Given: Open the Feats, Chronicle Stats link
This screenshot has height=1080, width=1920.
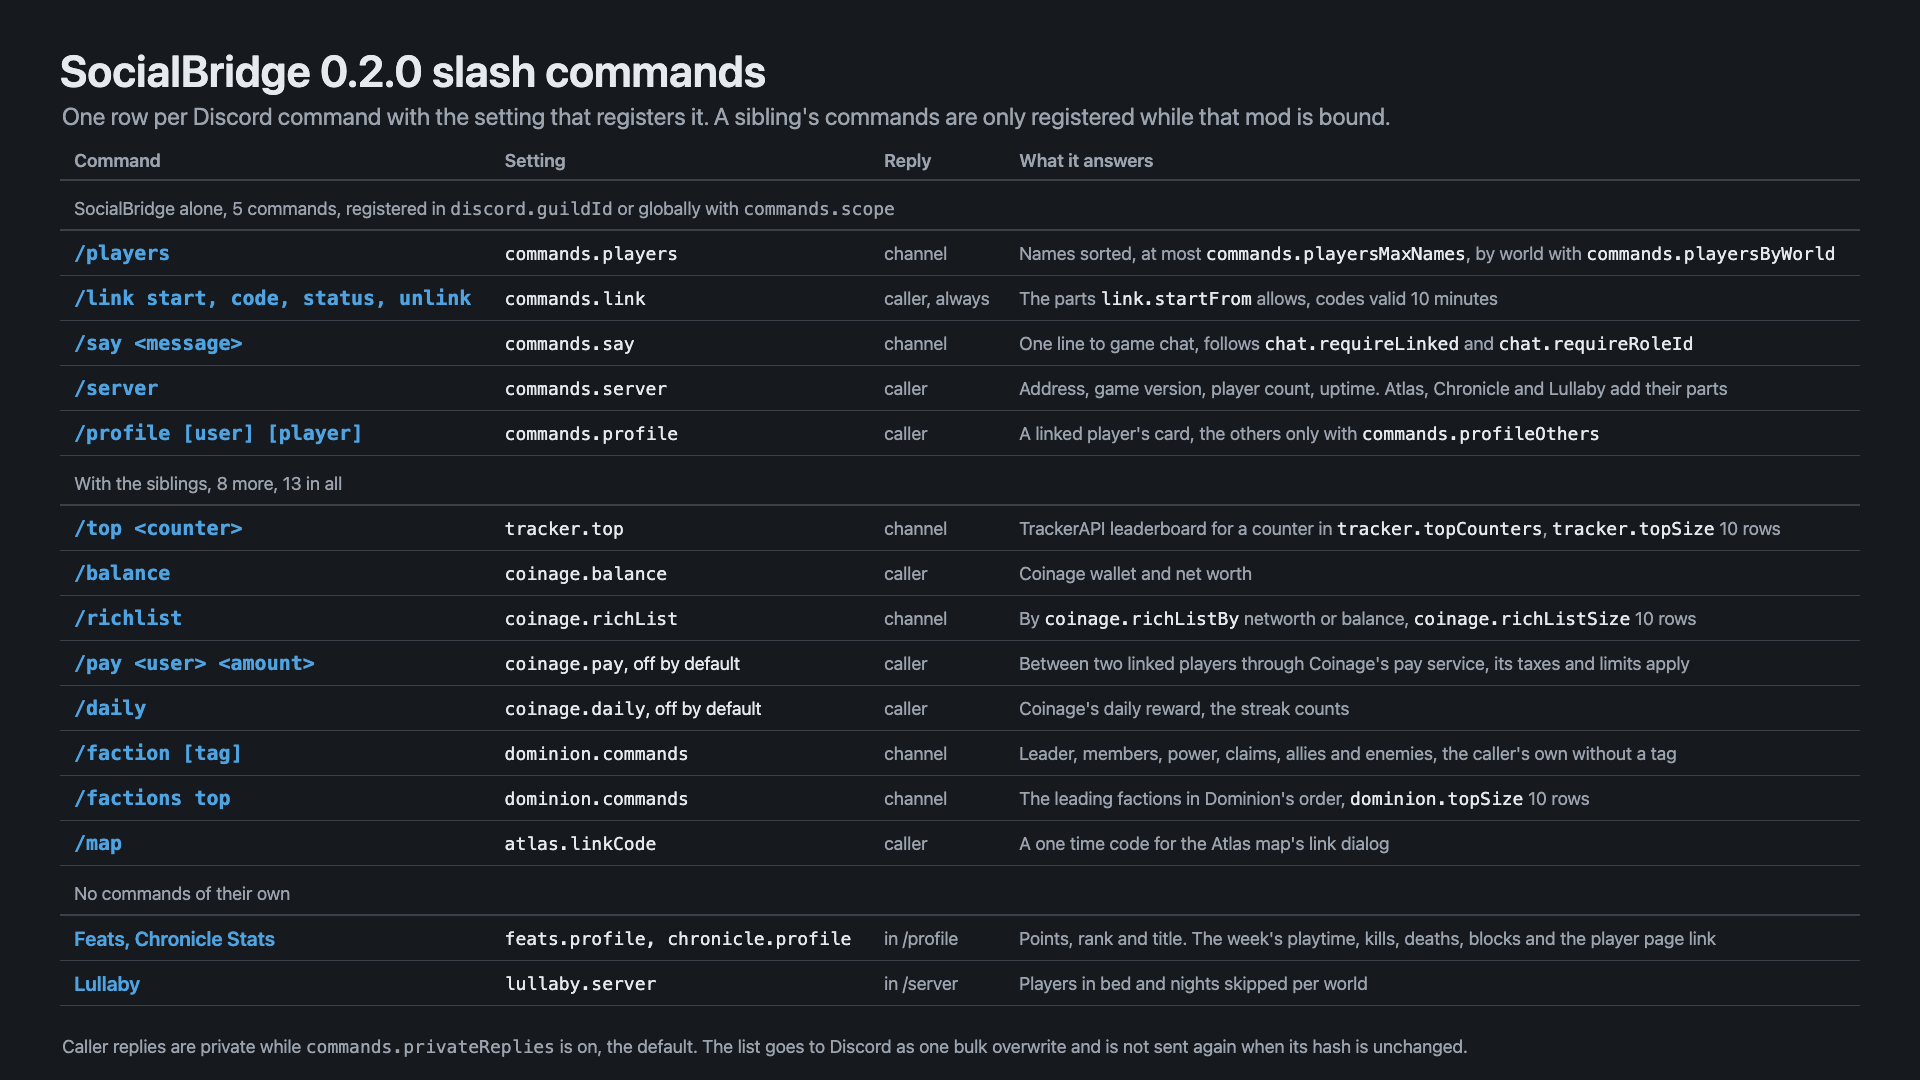Looking at the screenshot, I should point(174,939).
